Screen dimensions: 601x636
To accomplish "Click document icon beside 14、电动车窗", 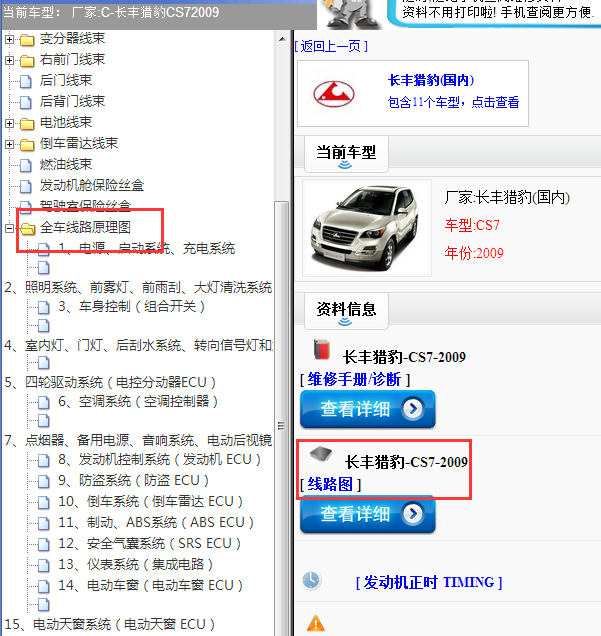I will [43, 587].
